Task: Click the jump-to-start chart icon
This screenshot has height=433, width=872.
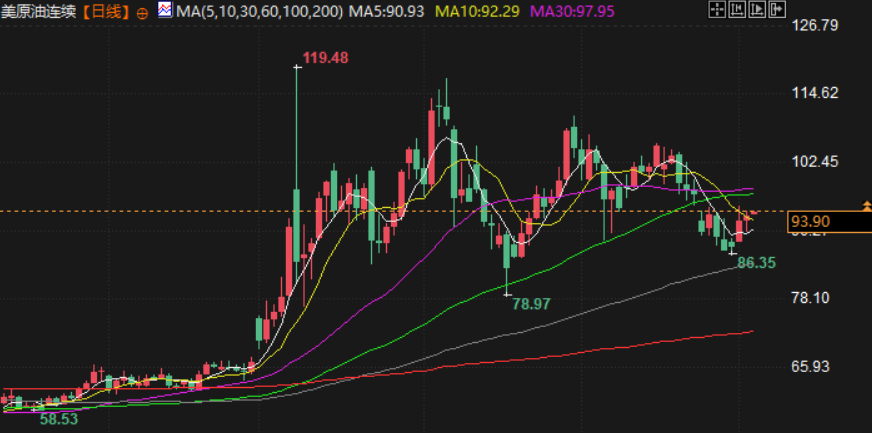Action: (736, 8)
